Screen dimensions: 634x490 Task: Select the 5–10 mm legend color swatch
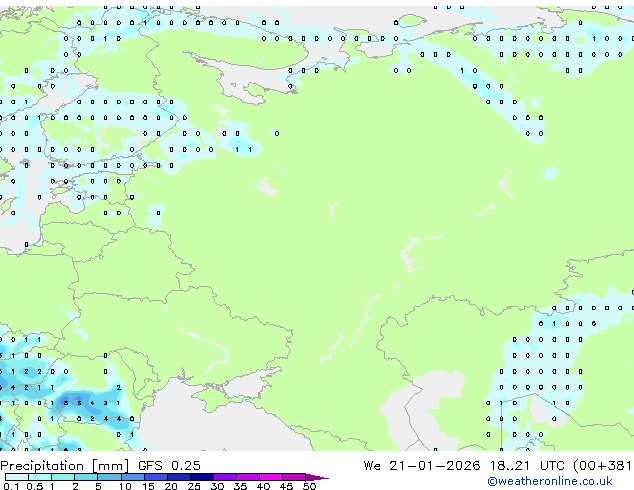click(x=109, y=477)
